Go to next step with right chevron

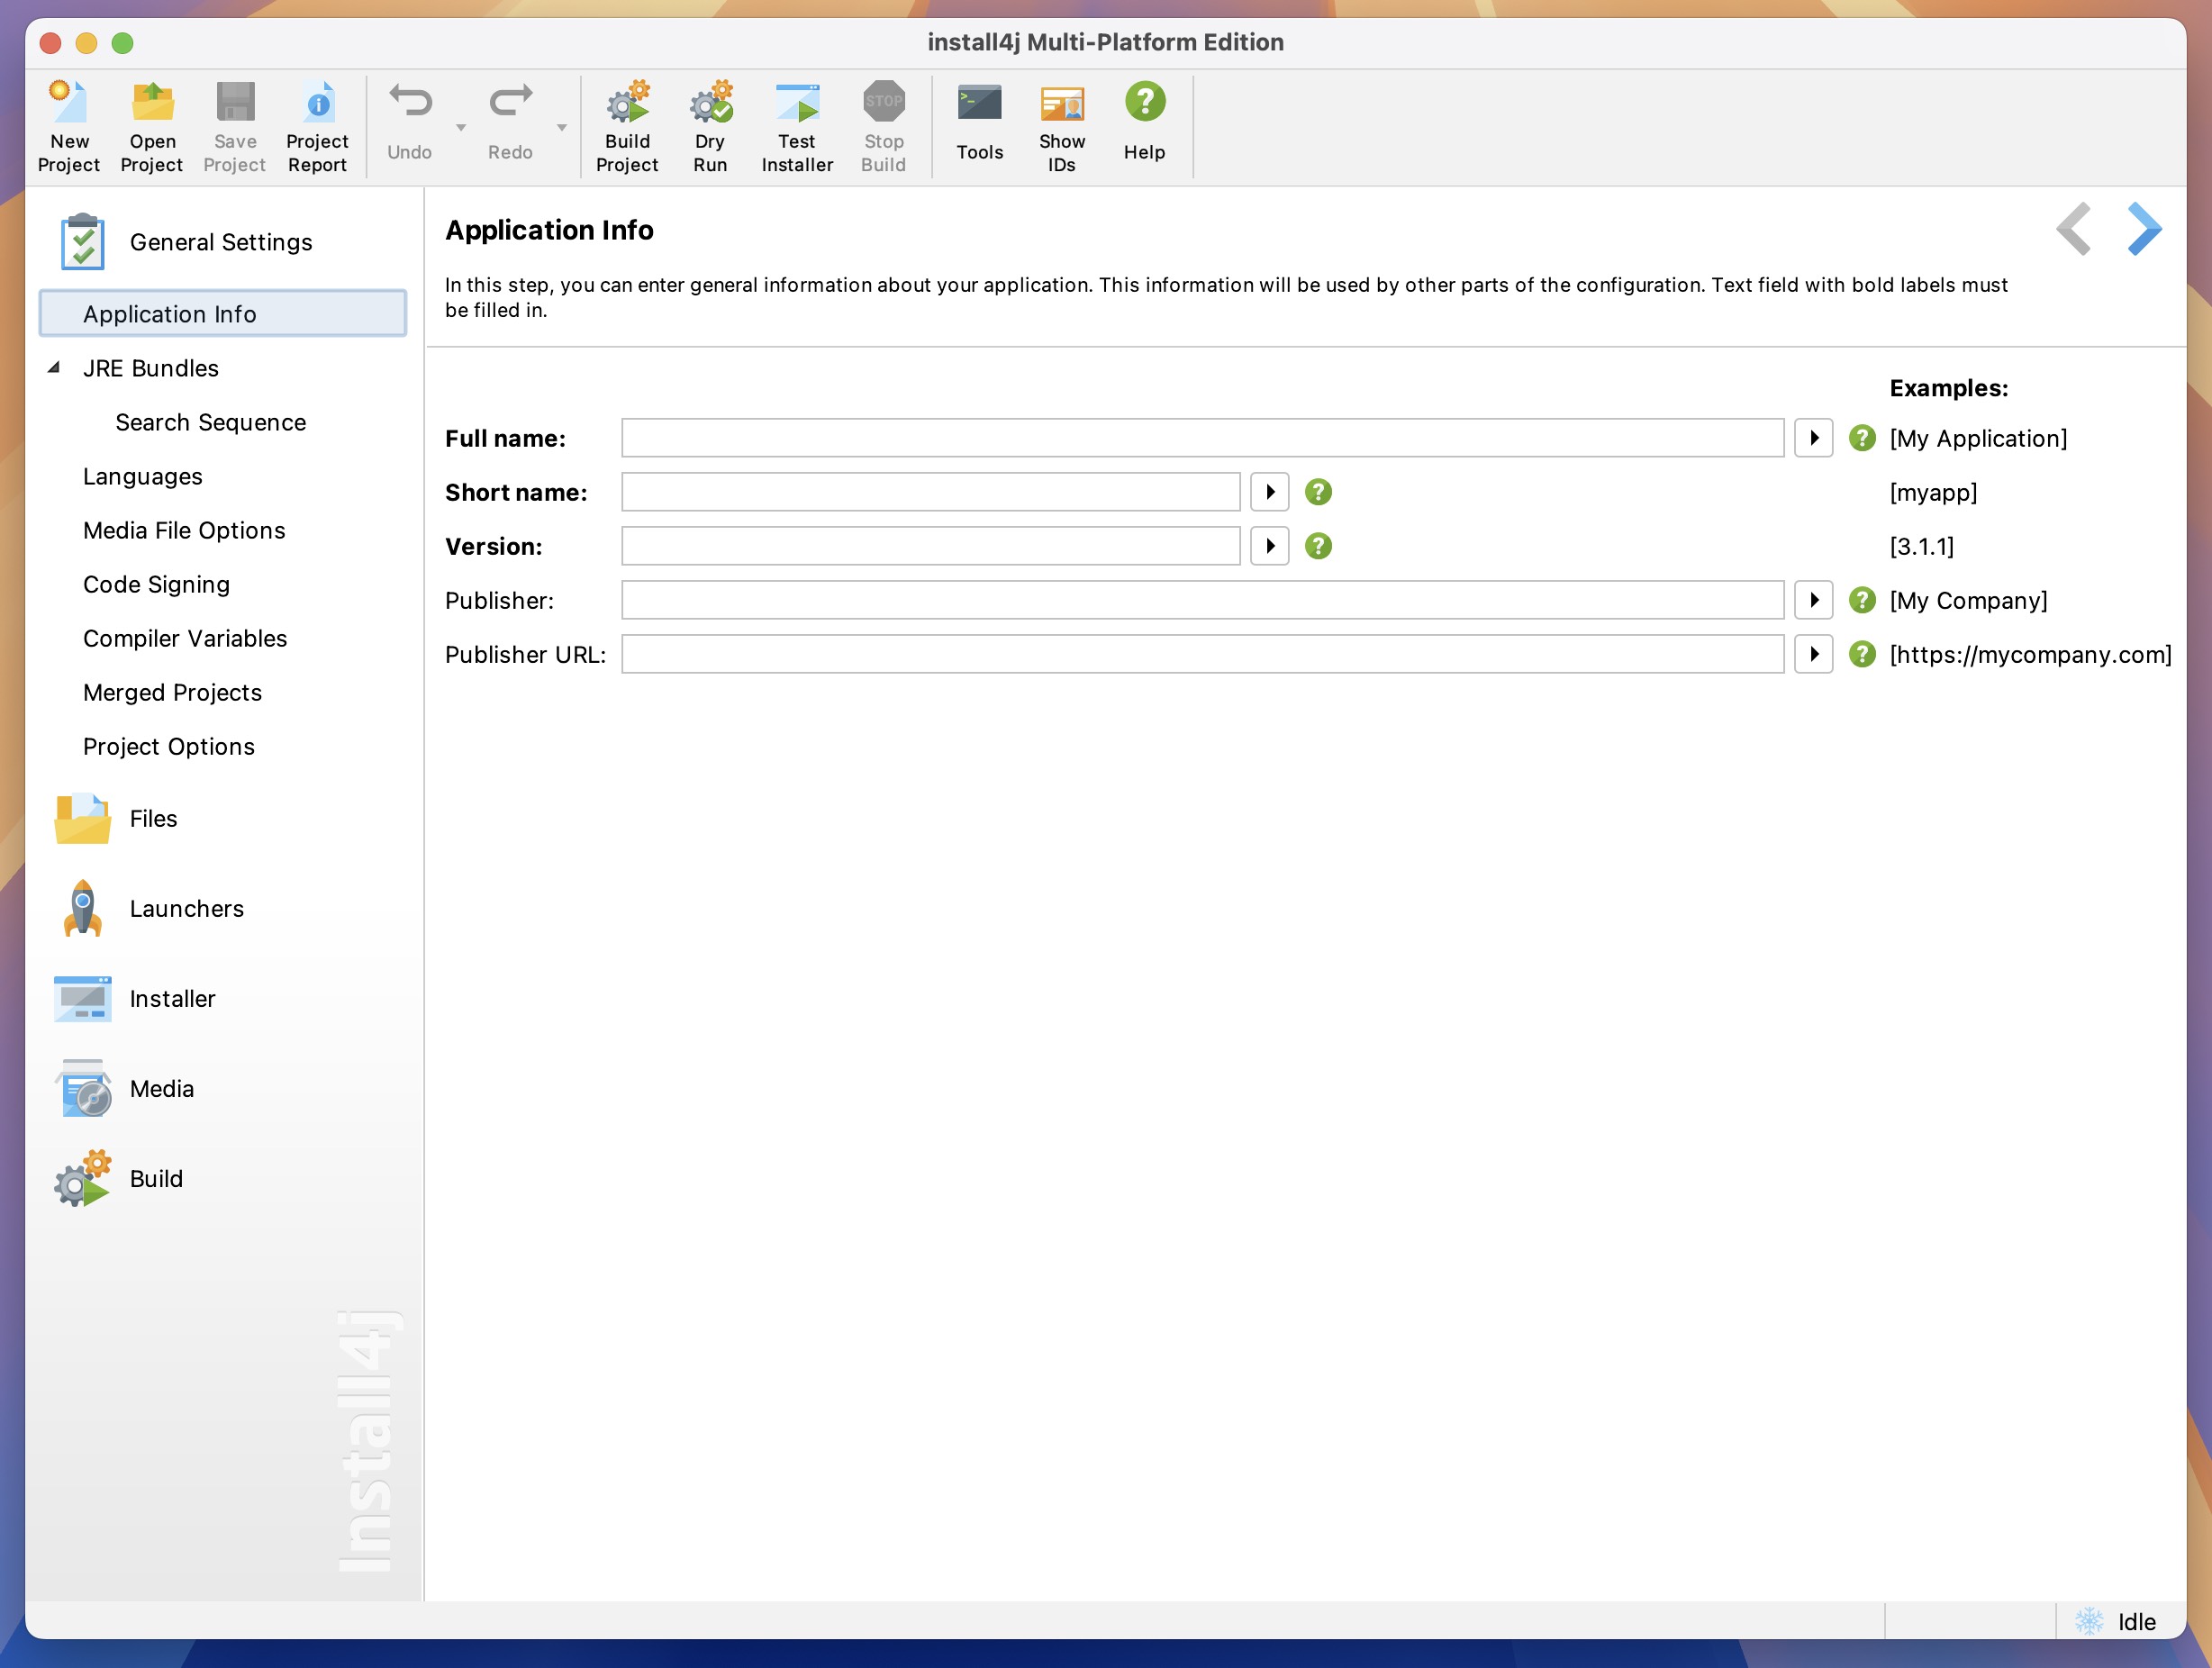pyautogui.click(x=2144, y=229)
